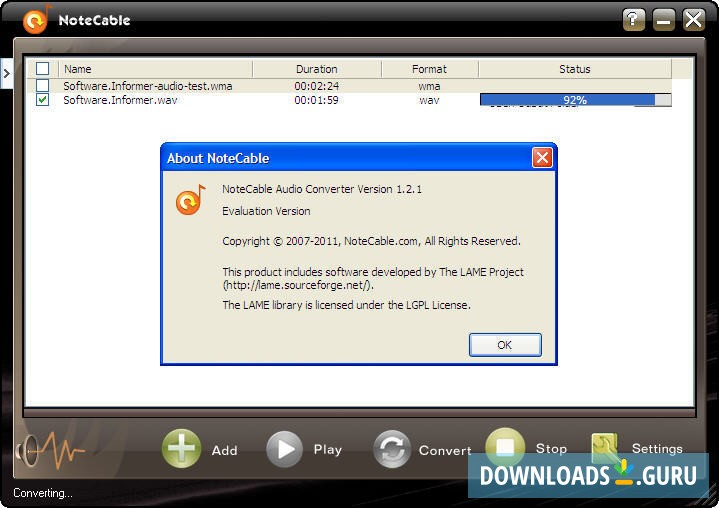Click duration 00:02:24
719x508 pixels.
[x=317, y=86]
